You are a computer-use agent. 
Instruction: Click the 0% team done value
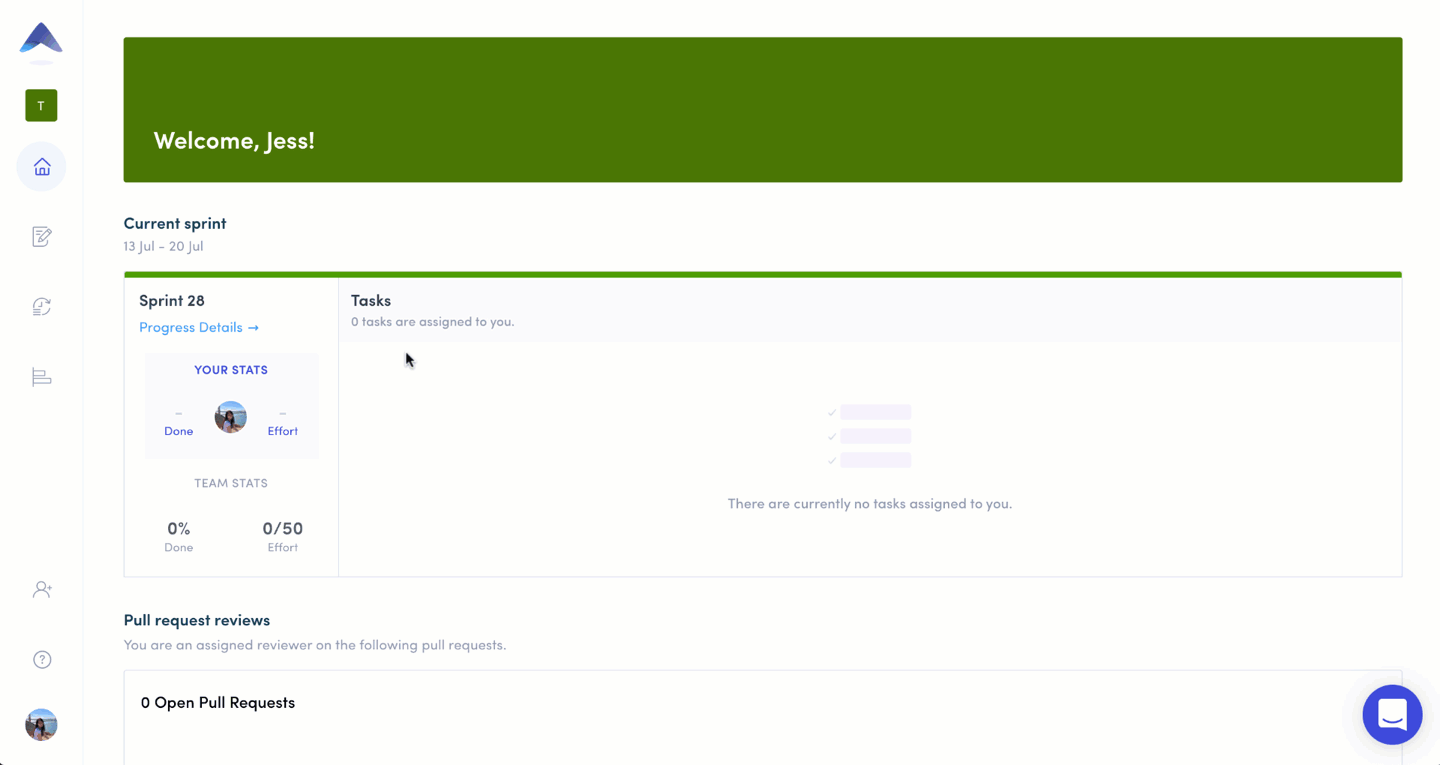(179, 528)
